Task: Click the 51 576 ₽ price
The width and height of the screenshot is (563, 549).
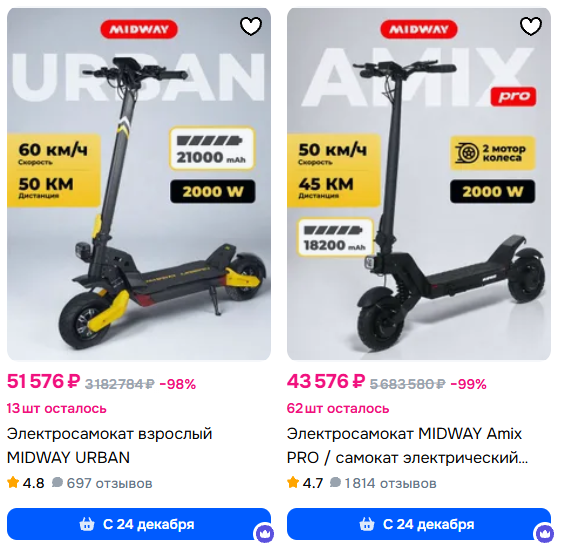Action: pyautogui.click(x=43, y=381)
